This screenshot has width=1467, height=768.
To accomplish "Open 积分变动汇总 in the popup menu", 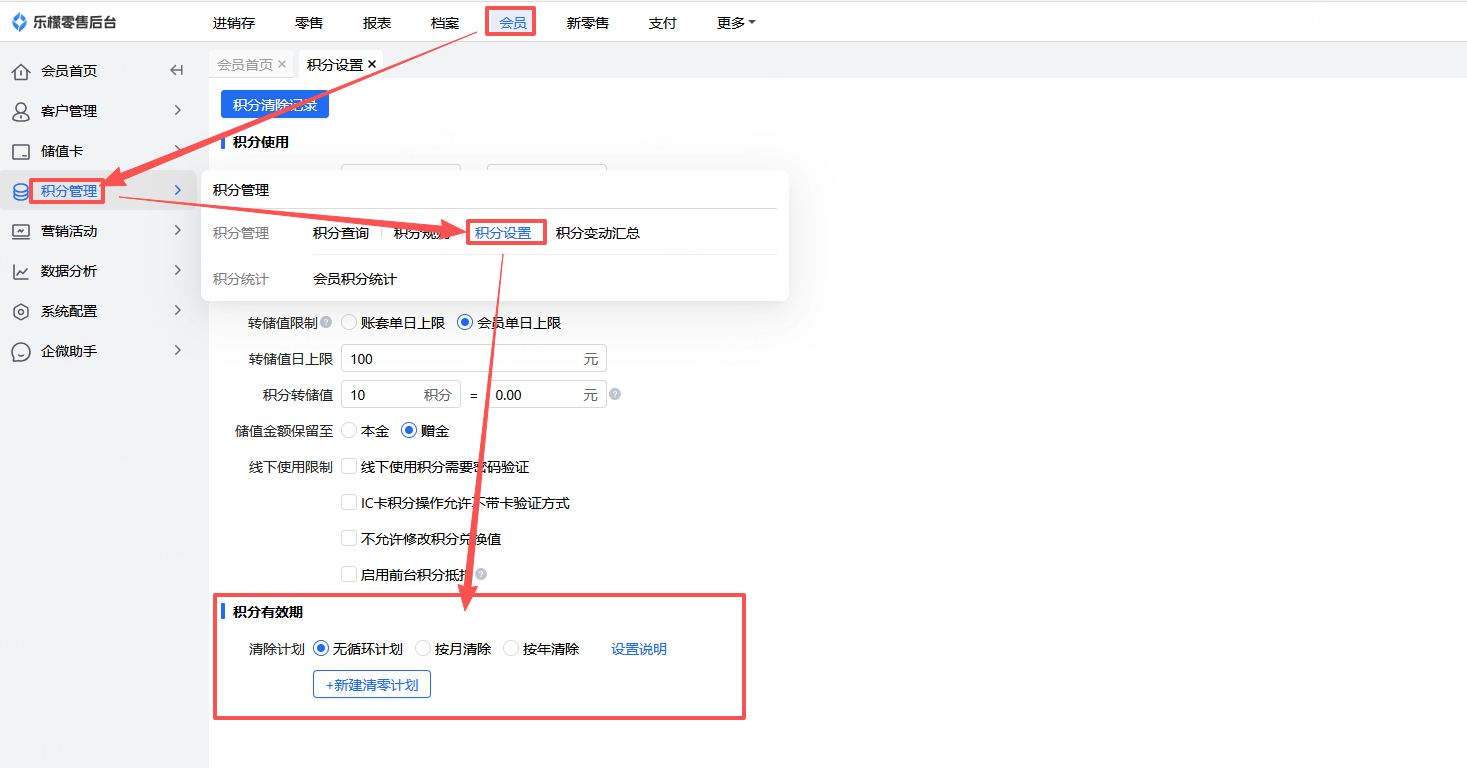I will pyautogui.click(x=598, y=233).
